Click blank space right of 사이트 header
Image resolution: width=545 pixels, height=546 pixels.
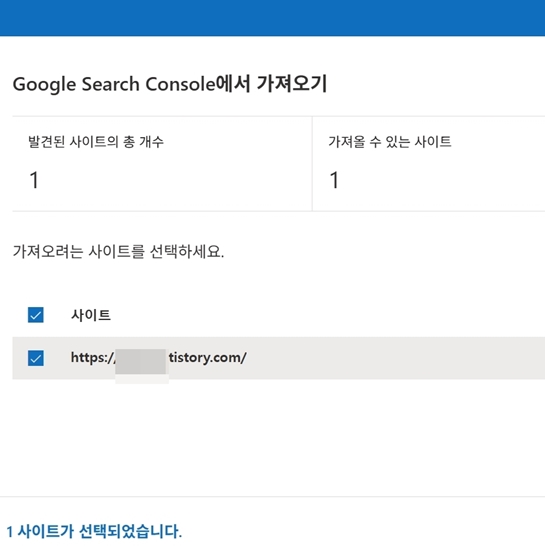pos(327,315)
